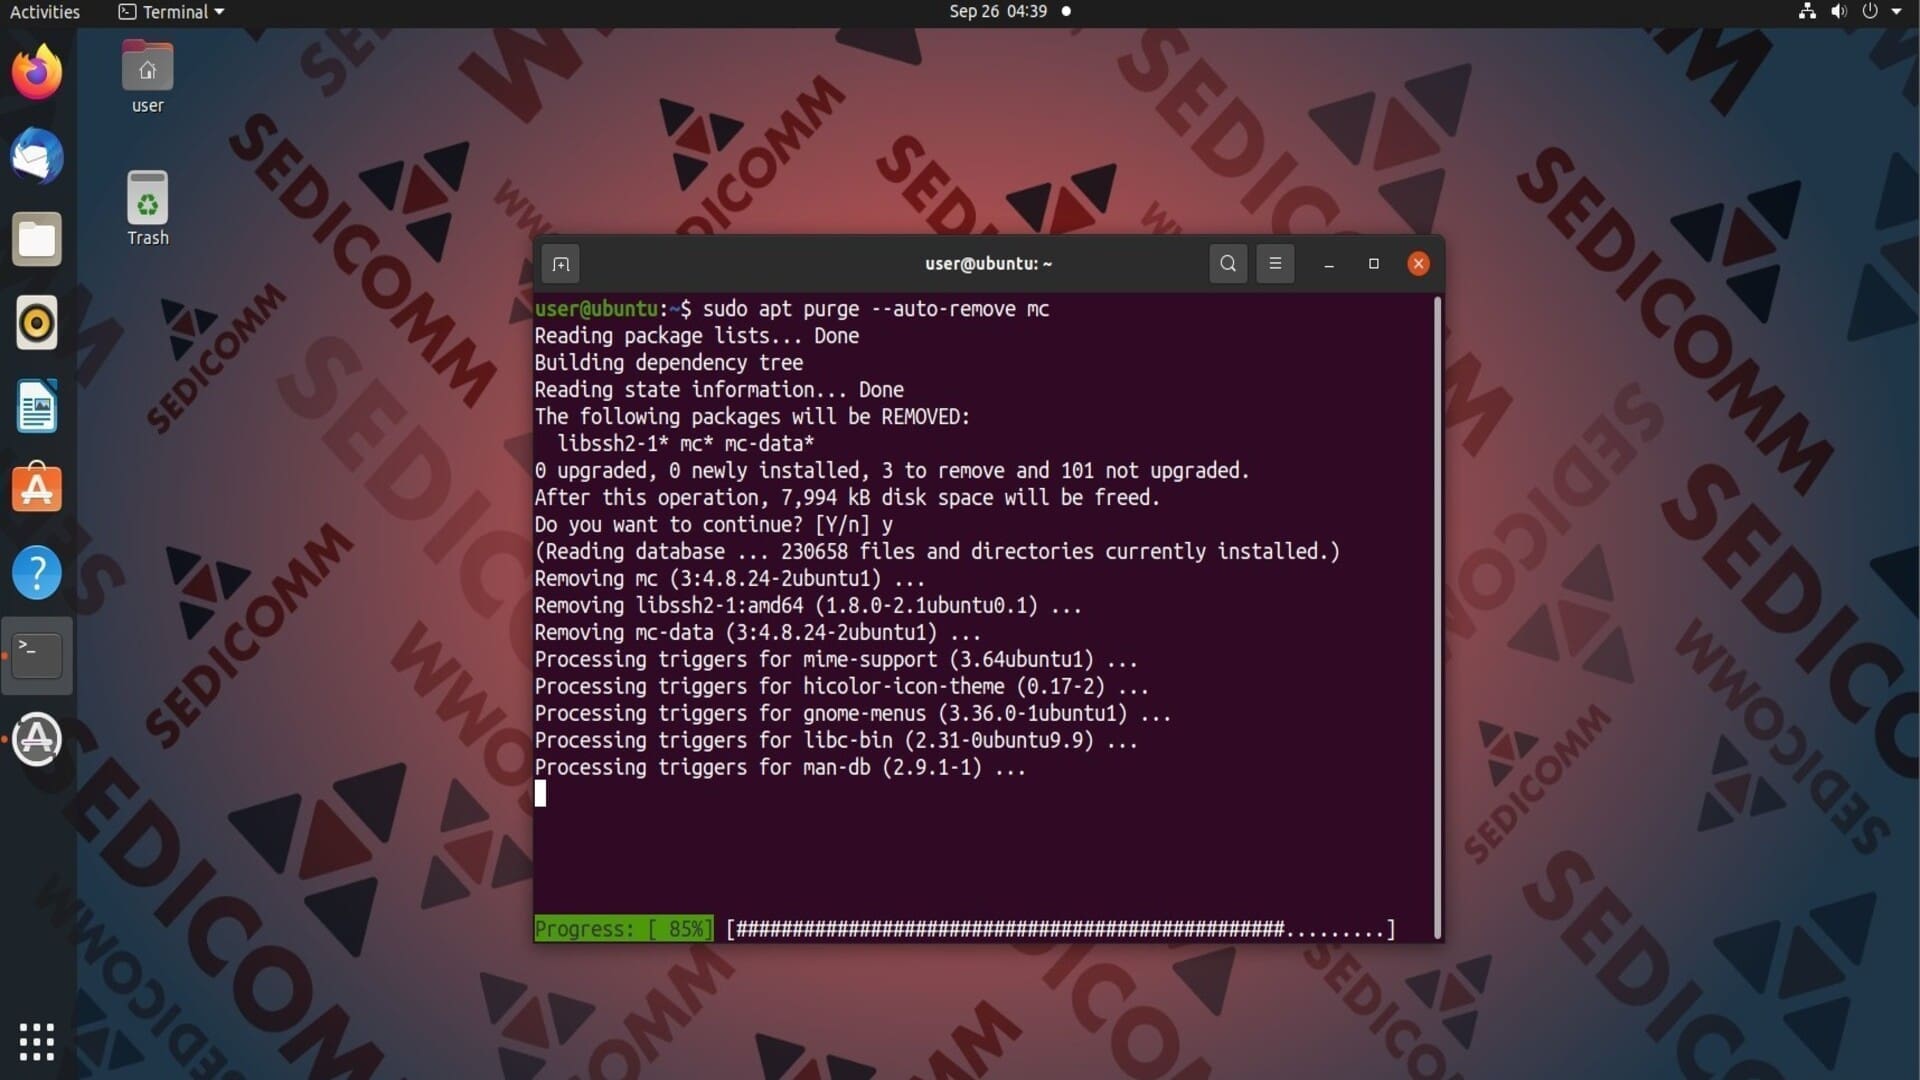Expand the system menu arrow

point(1897,12)
